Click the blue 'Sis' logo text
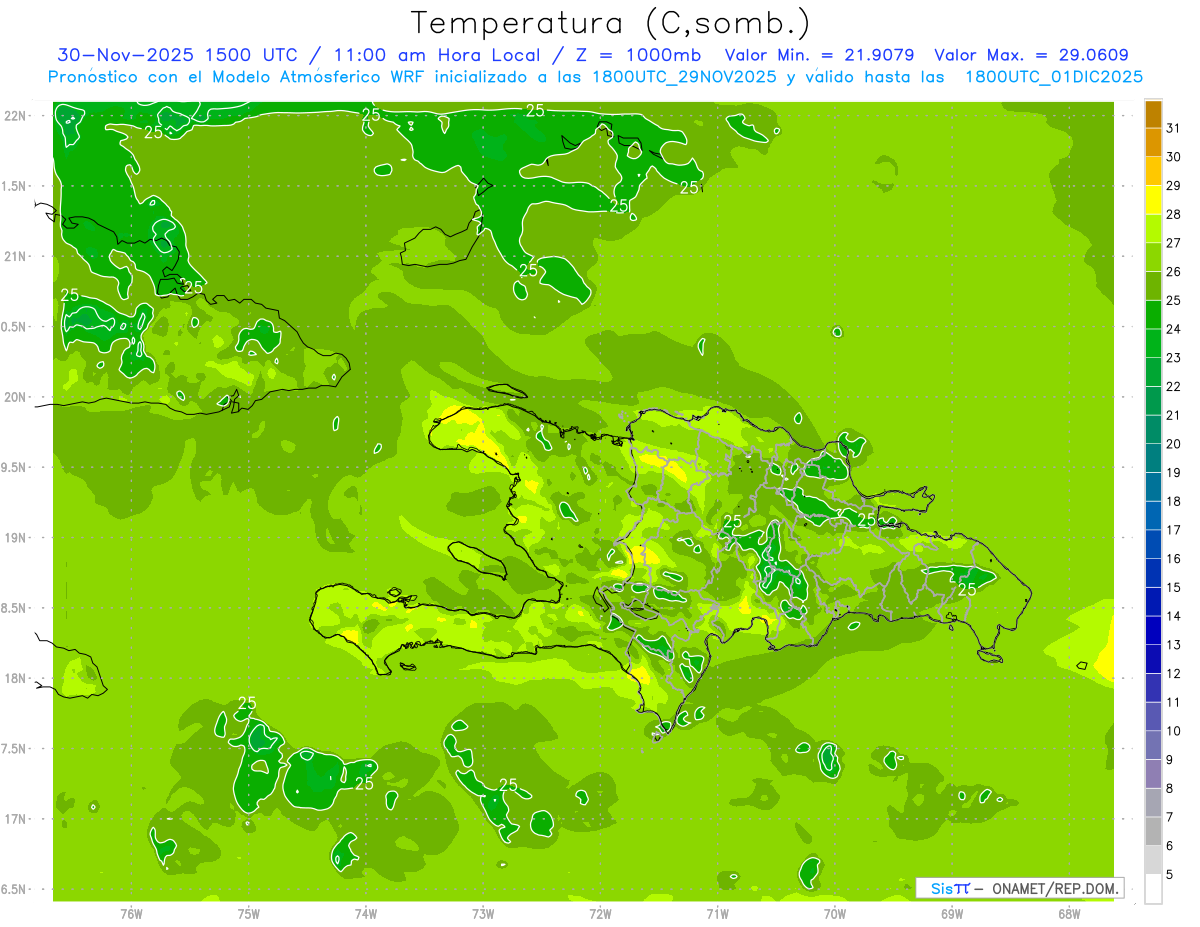This screenshot has height=927, width=1200. (943, 888)
